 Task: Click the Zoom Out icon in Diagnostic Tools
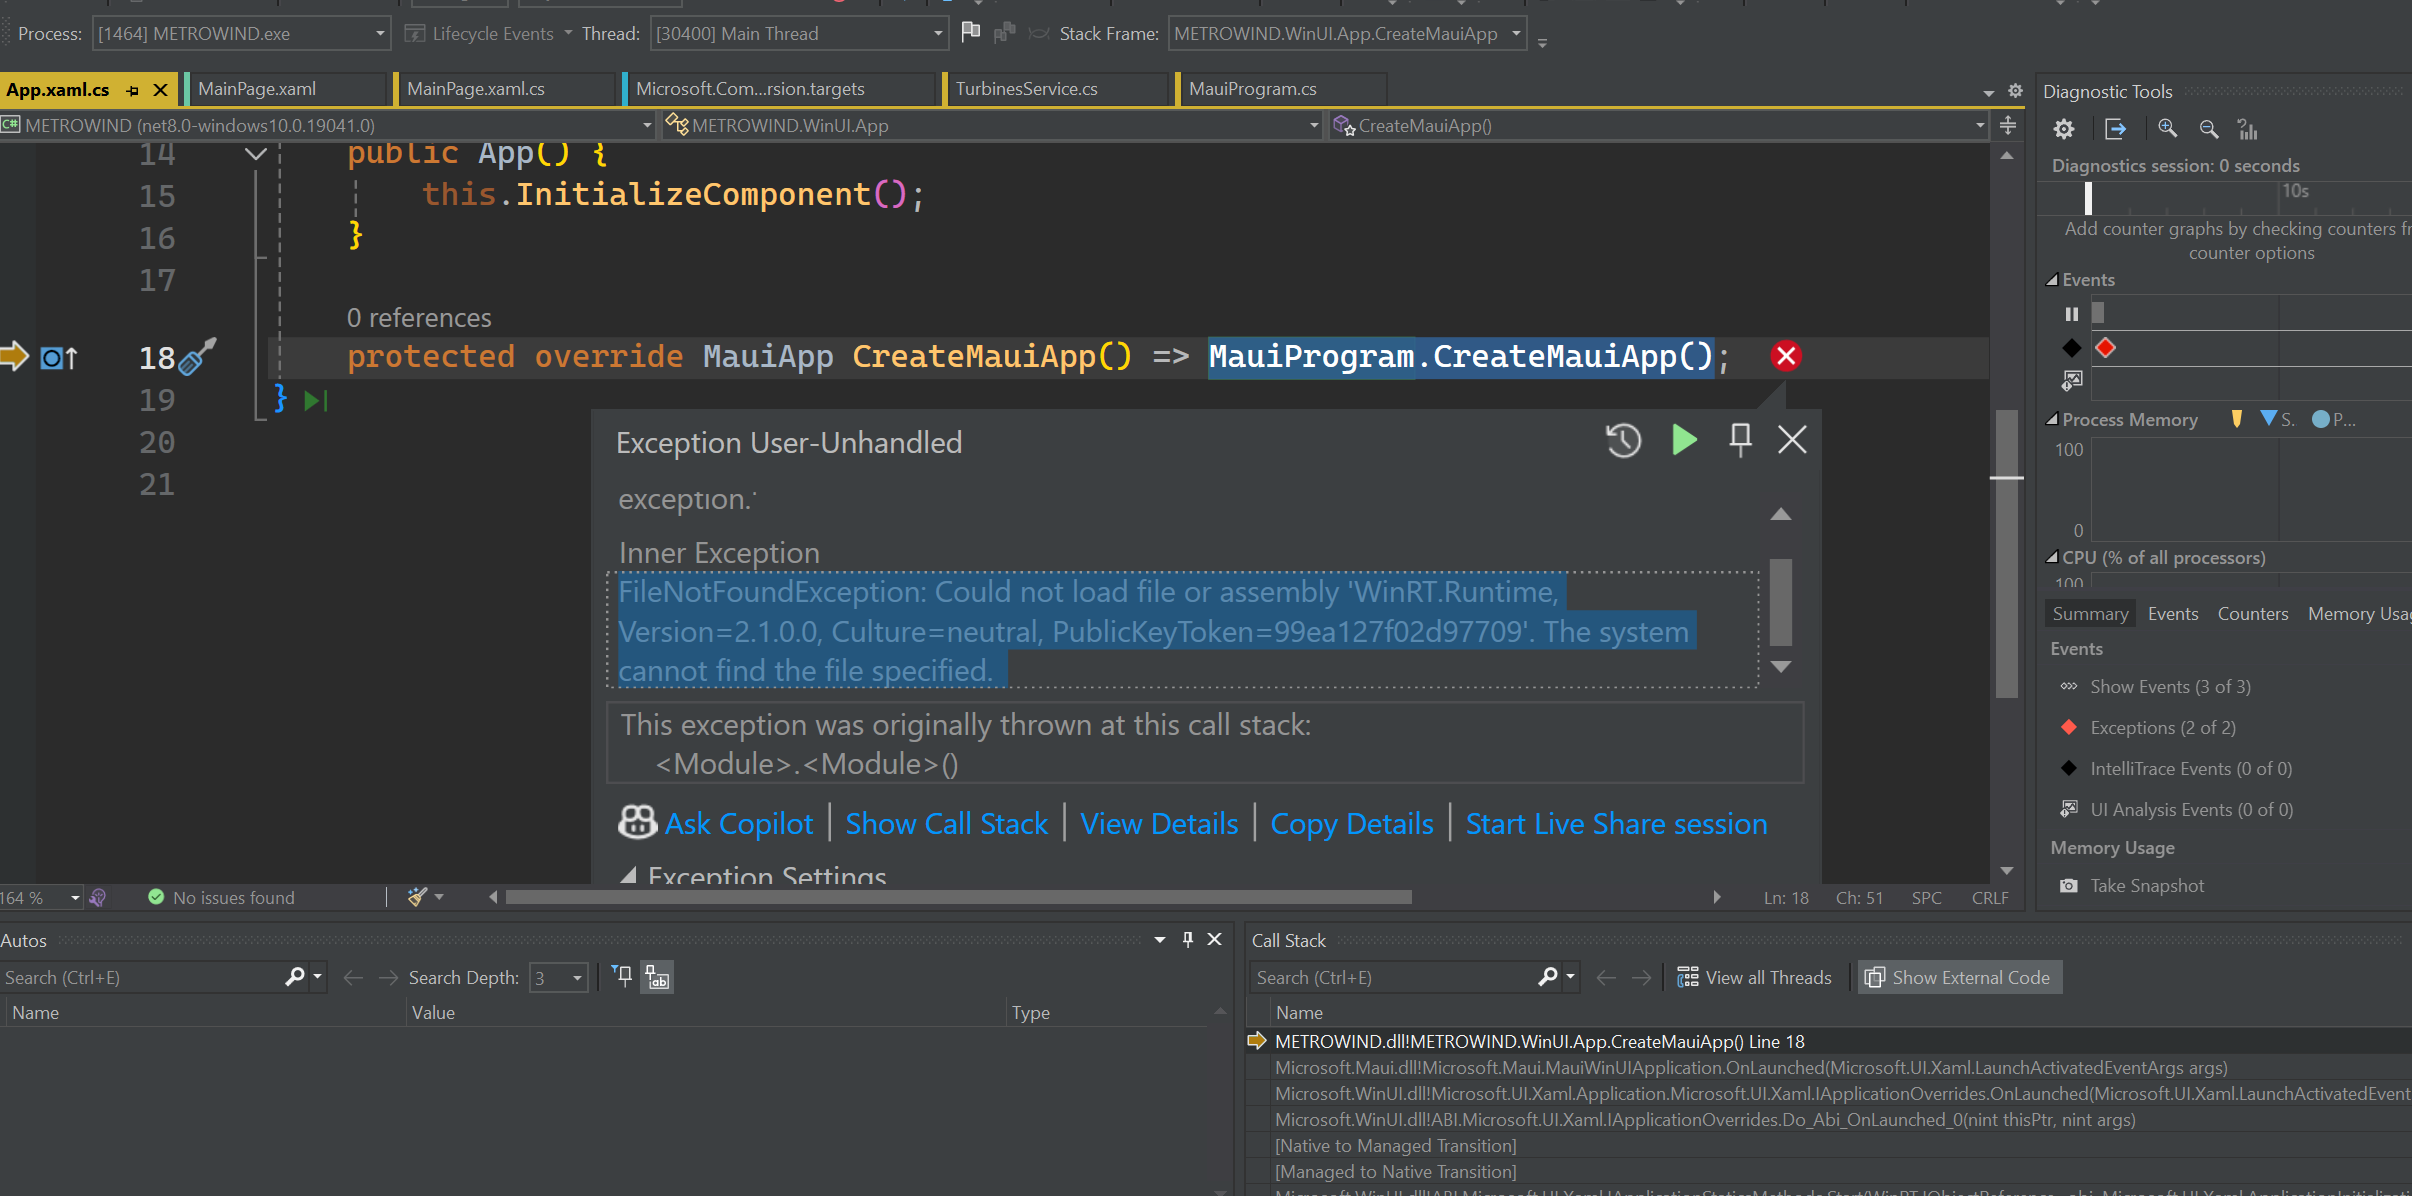pos(2209,129)
